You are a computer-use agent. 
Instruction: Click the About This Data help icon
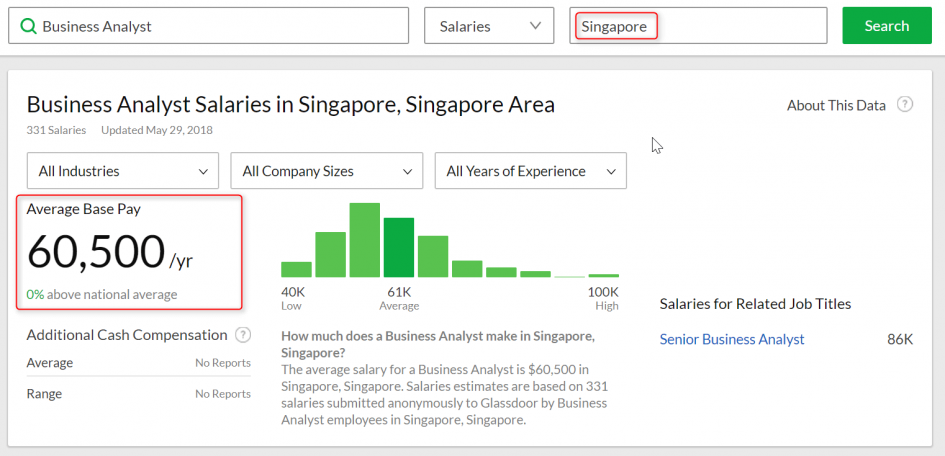(x=905, y=105)
